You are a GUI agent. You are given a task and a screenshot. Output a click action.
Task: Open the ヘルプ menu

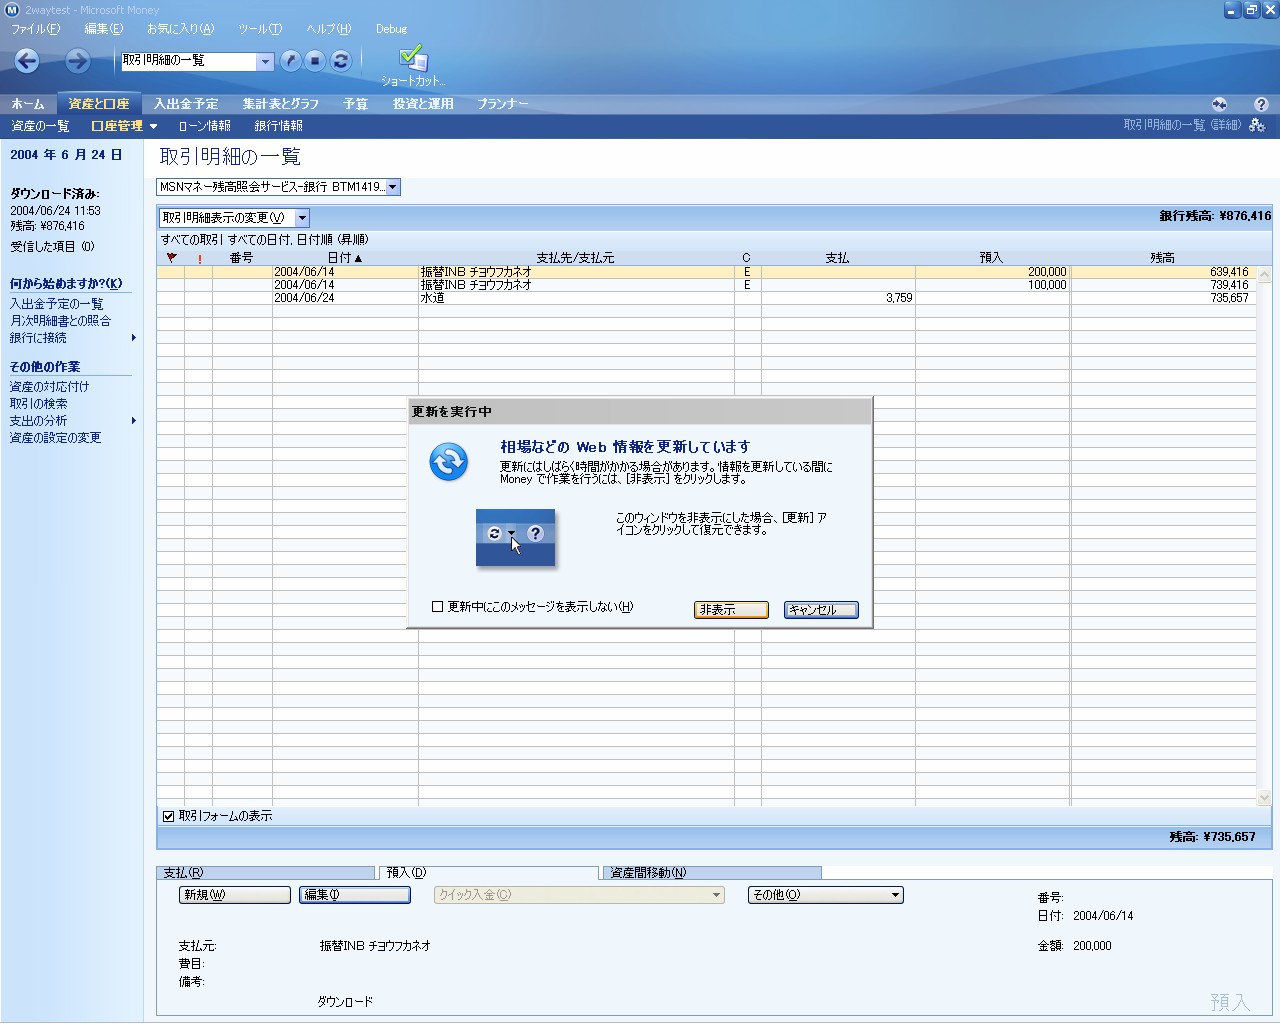click(x=328, y=29)
